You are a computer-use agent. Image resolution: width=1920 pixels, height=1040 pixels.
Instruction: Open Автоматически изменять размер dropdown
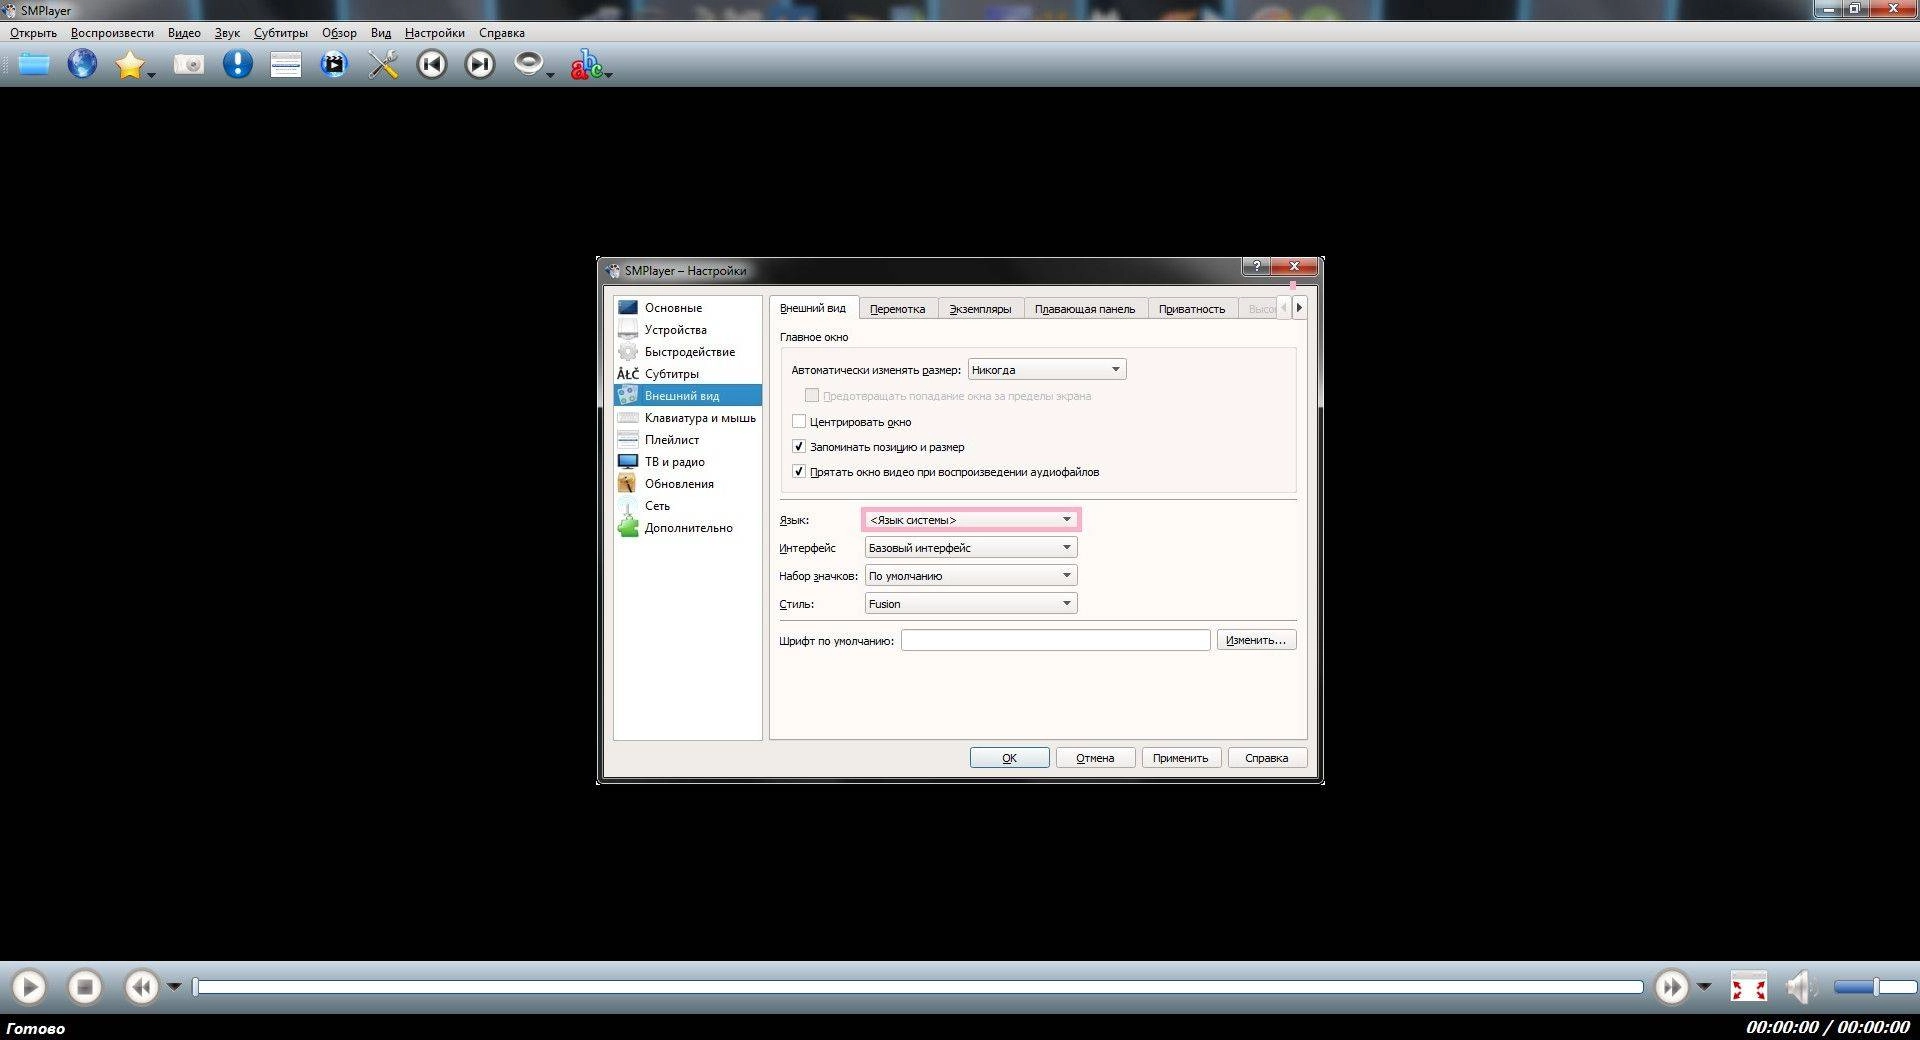[1047, 370]
